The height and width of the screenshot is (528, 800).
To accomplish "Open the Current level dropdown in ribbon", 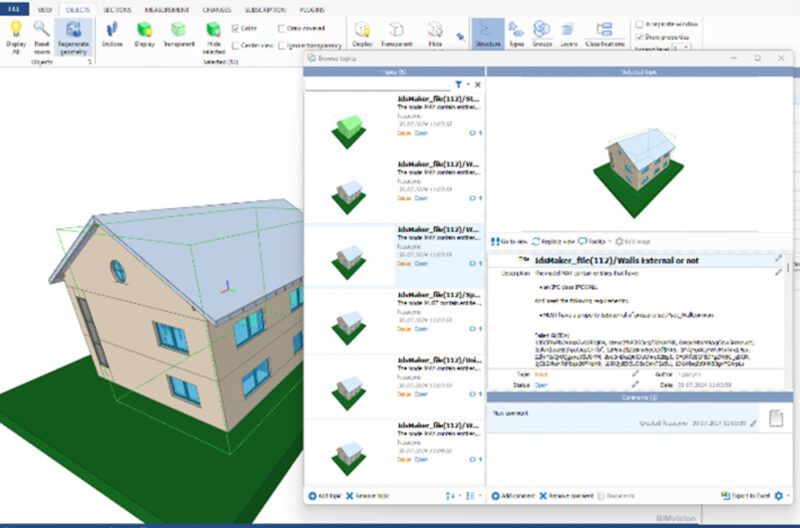I will pos(682,48).
